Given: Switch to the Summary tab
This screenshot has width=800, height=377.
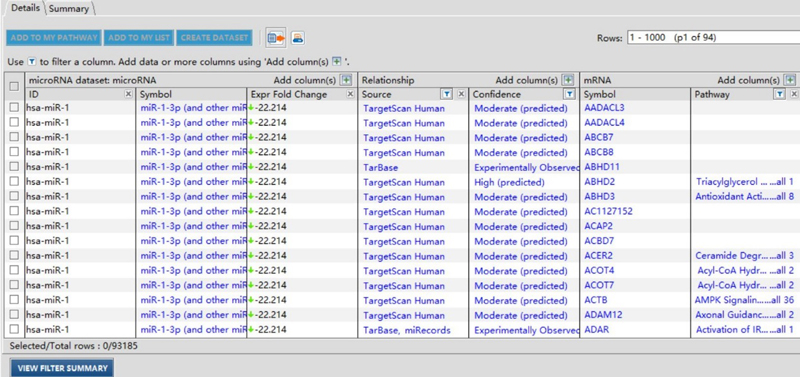Looking at the screenshot, I should coord(69,9).
